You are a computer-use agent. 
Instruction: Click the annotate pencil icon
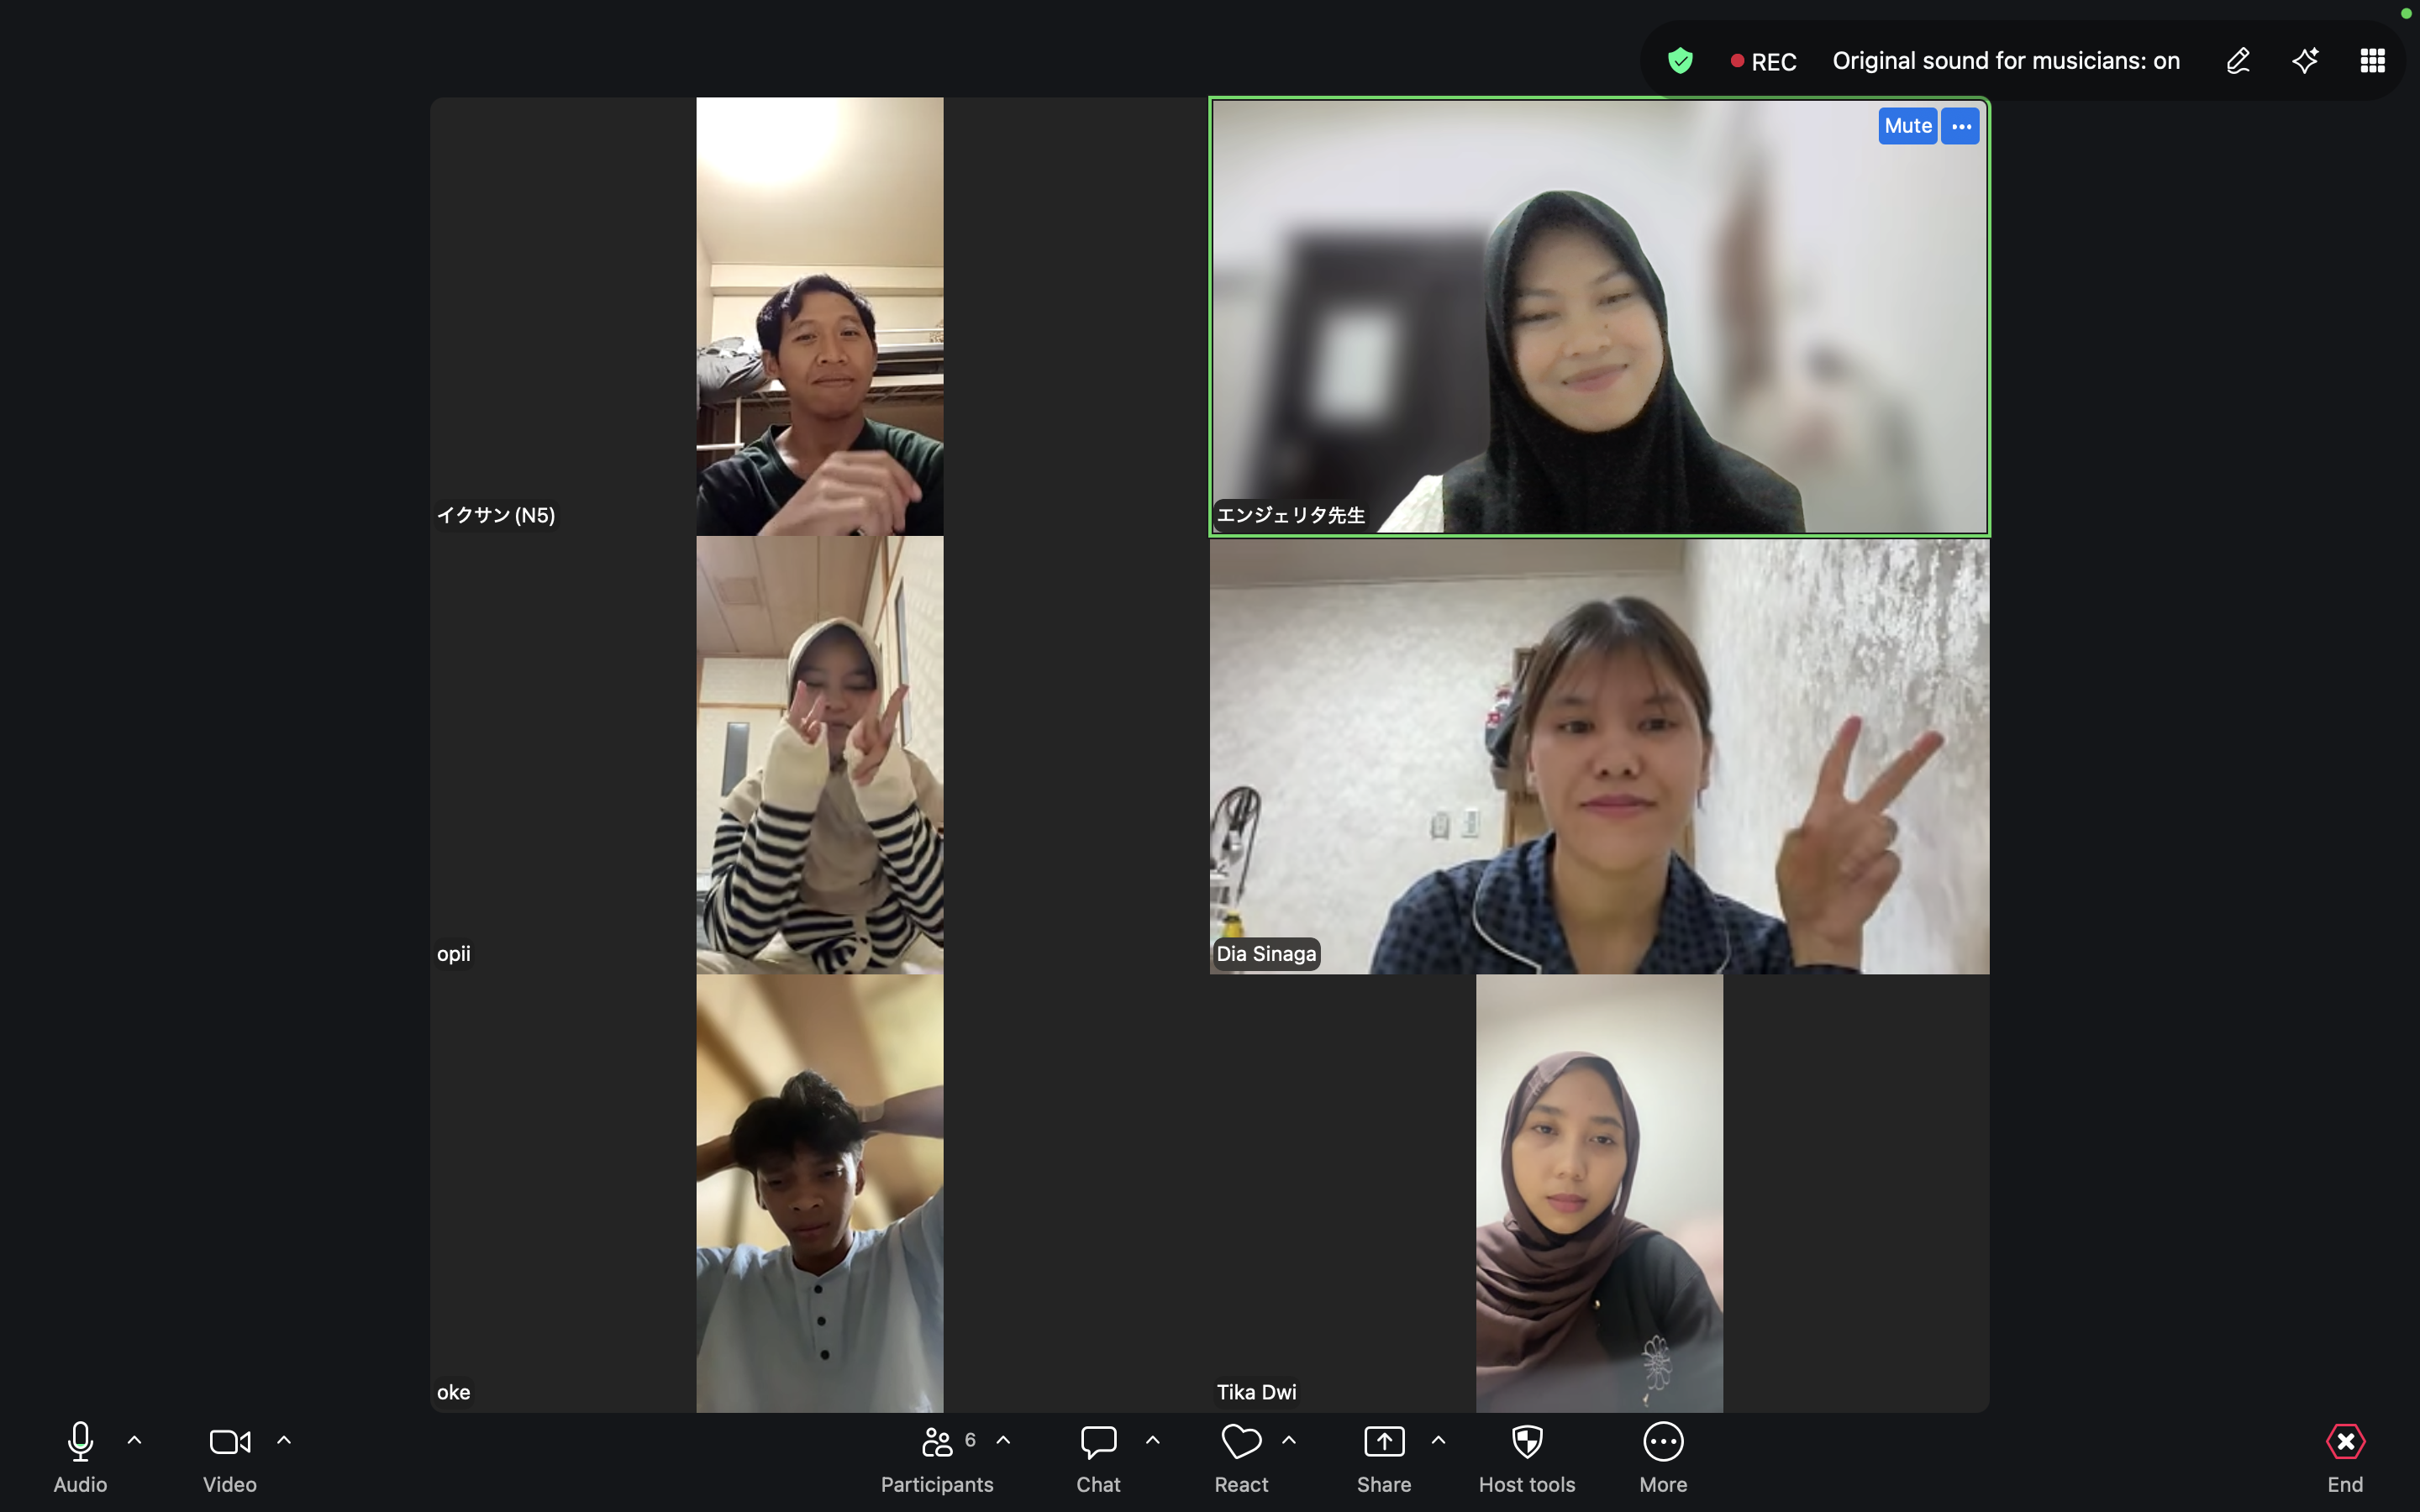point(2238,61)
